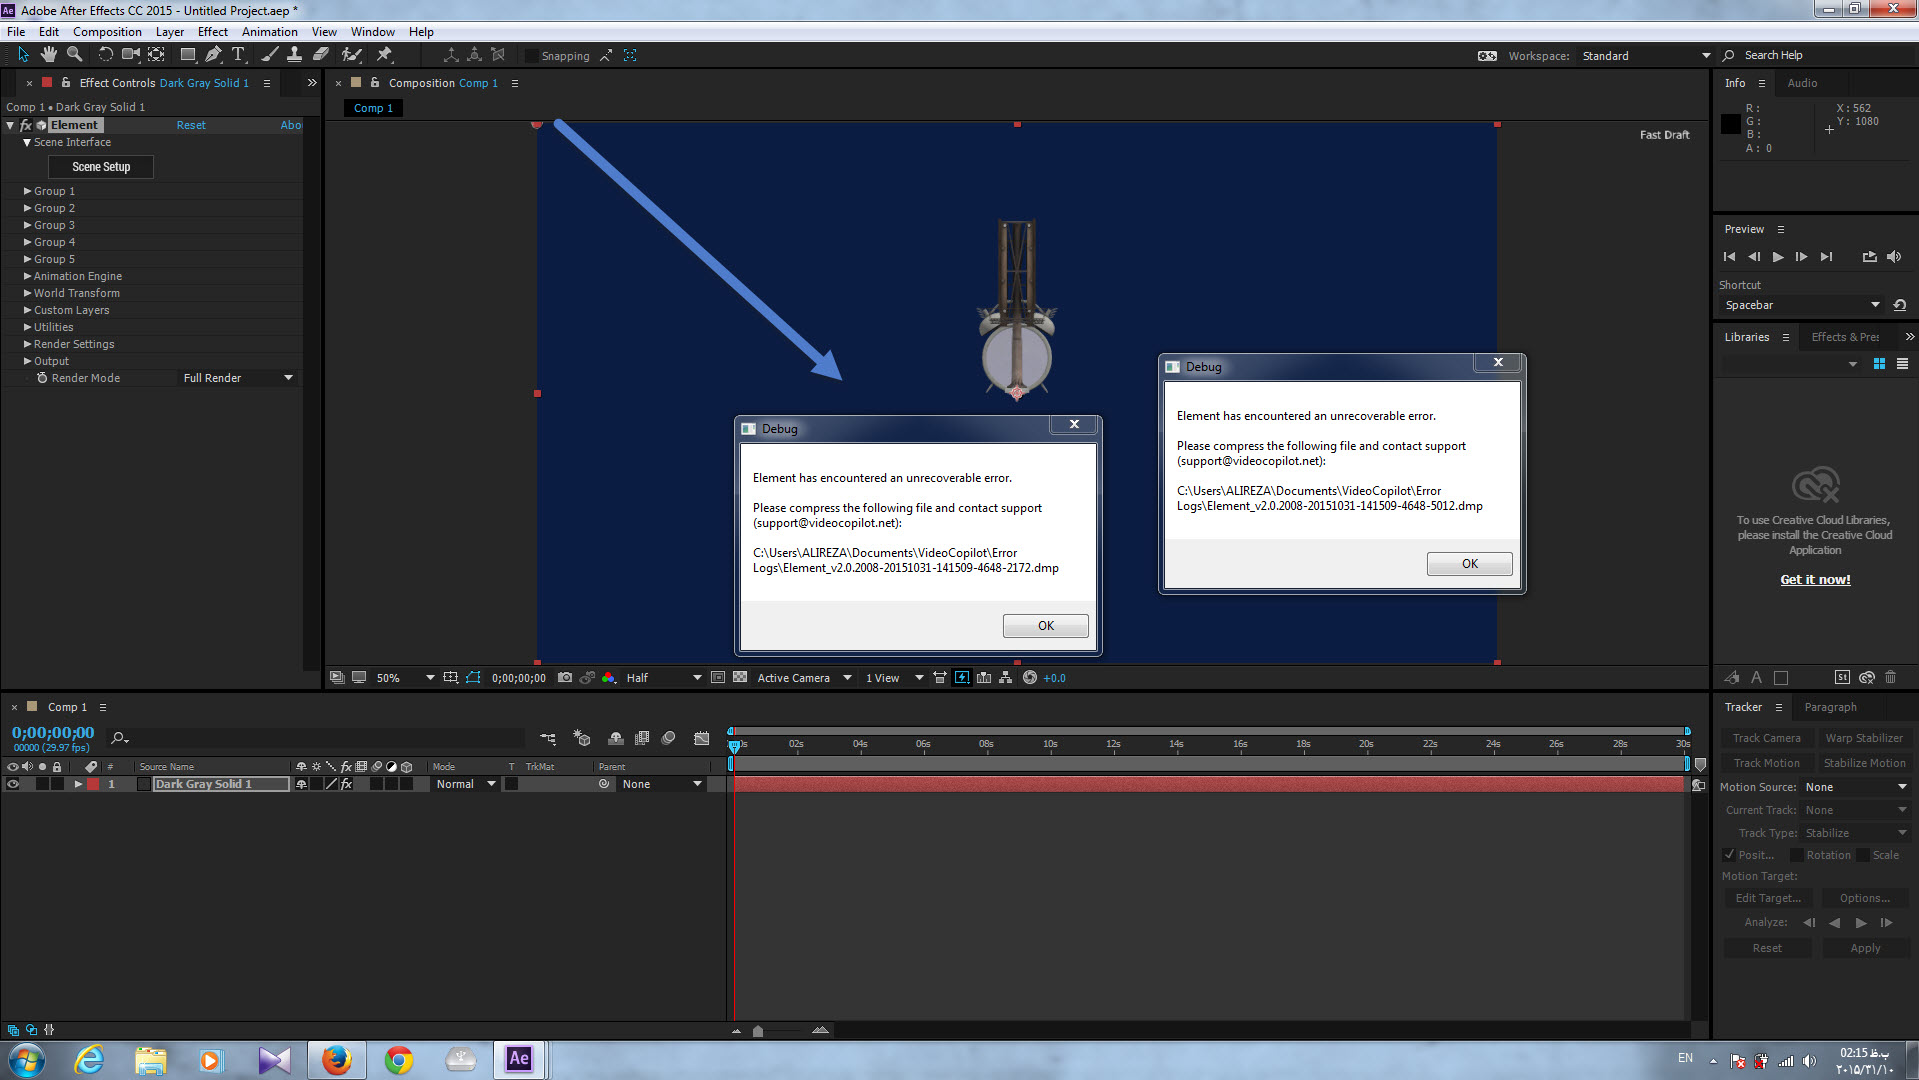Select the Hand tool

48,55
